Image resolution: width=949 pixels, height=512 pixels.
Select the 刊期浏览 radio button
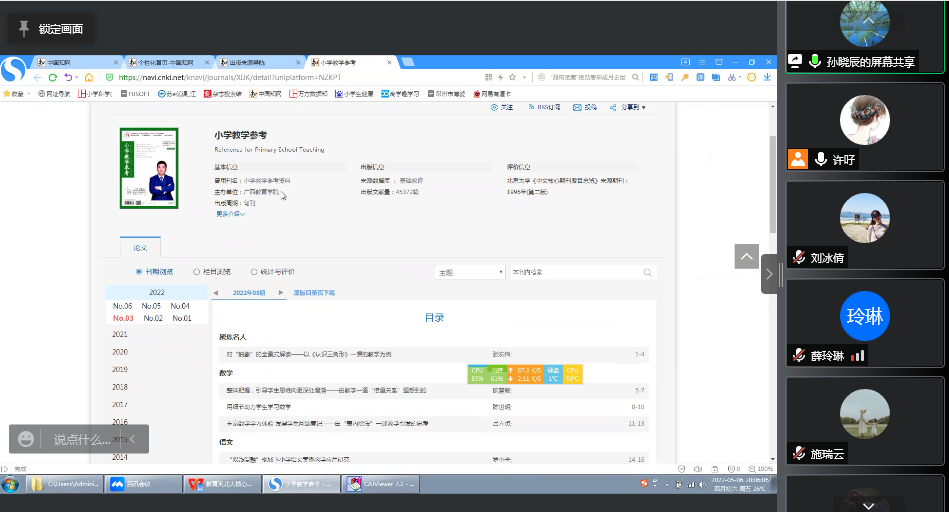(139, 271)
